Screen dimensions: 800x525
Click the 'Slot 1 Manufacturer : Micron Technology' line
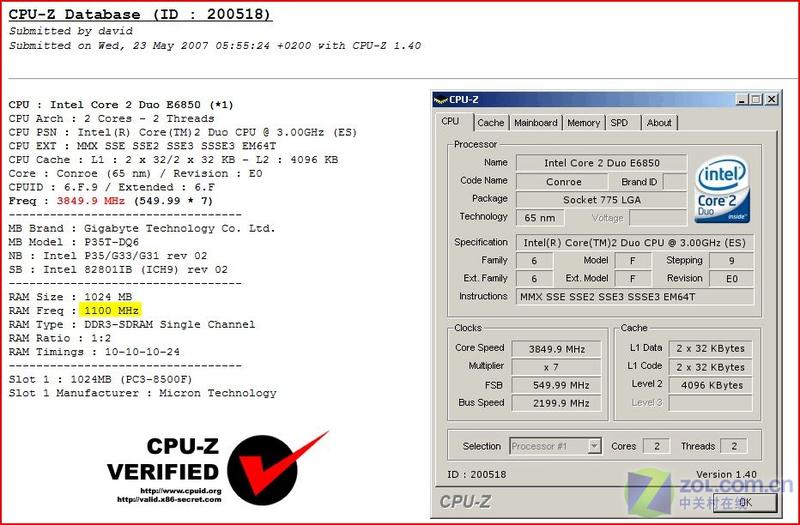[x=142, y=393]
